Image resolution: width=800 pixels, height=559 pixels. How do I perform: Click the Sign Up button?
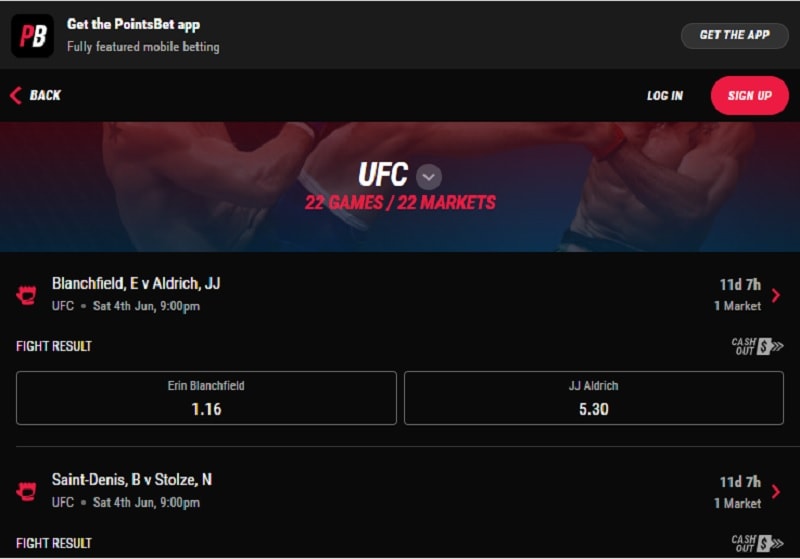[x=749, y=95]
